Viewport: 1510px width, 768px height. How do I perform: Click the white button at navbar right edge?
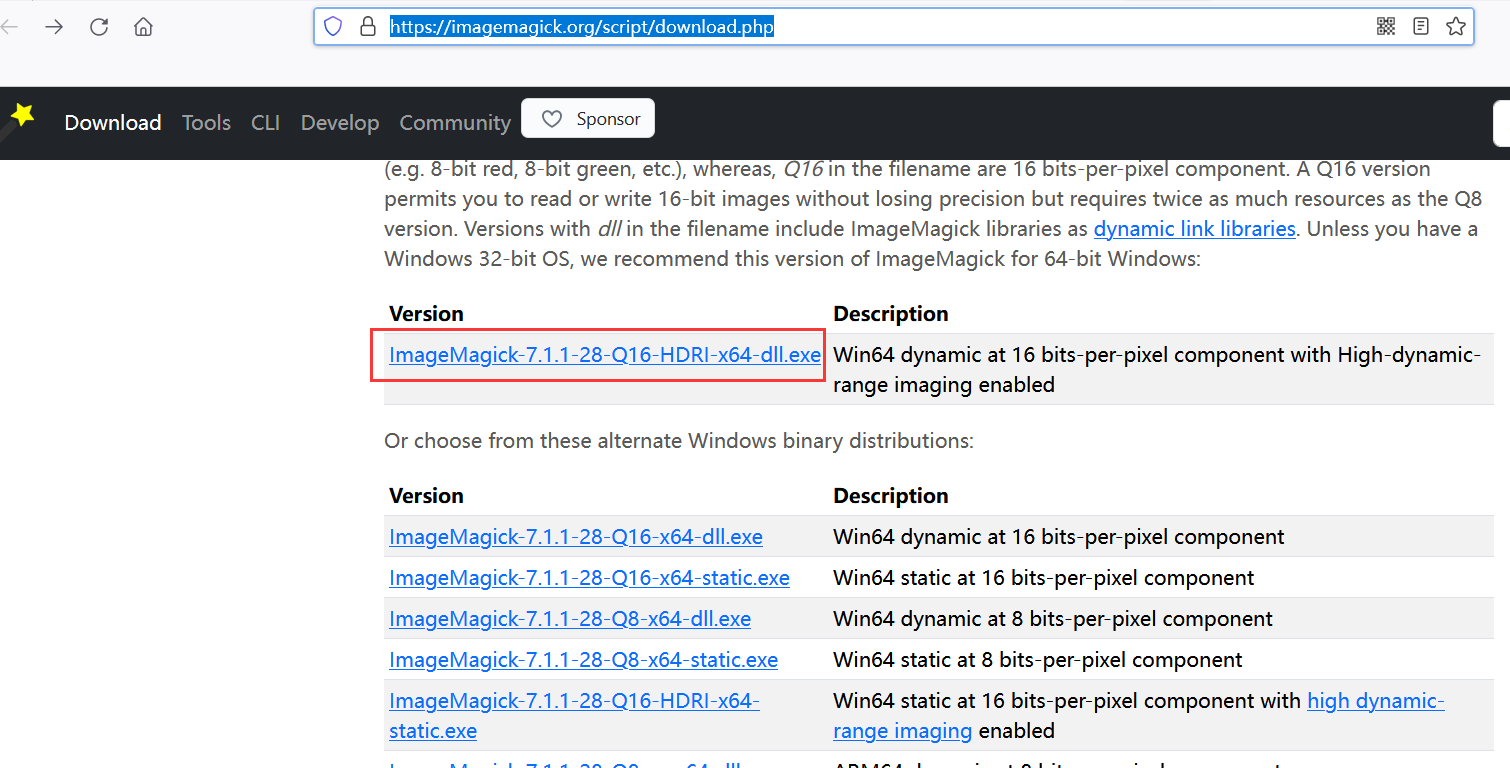point(1501,123)
